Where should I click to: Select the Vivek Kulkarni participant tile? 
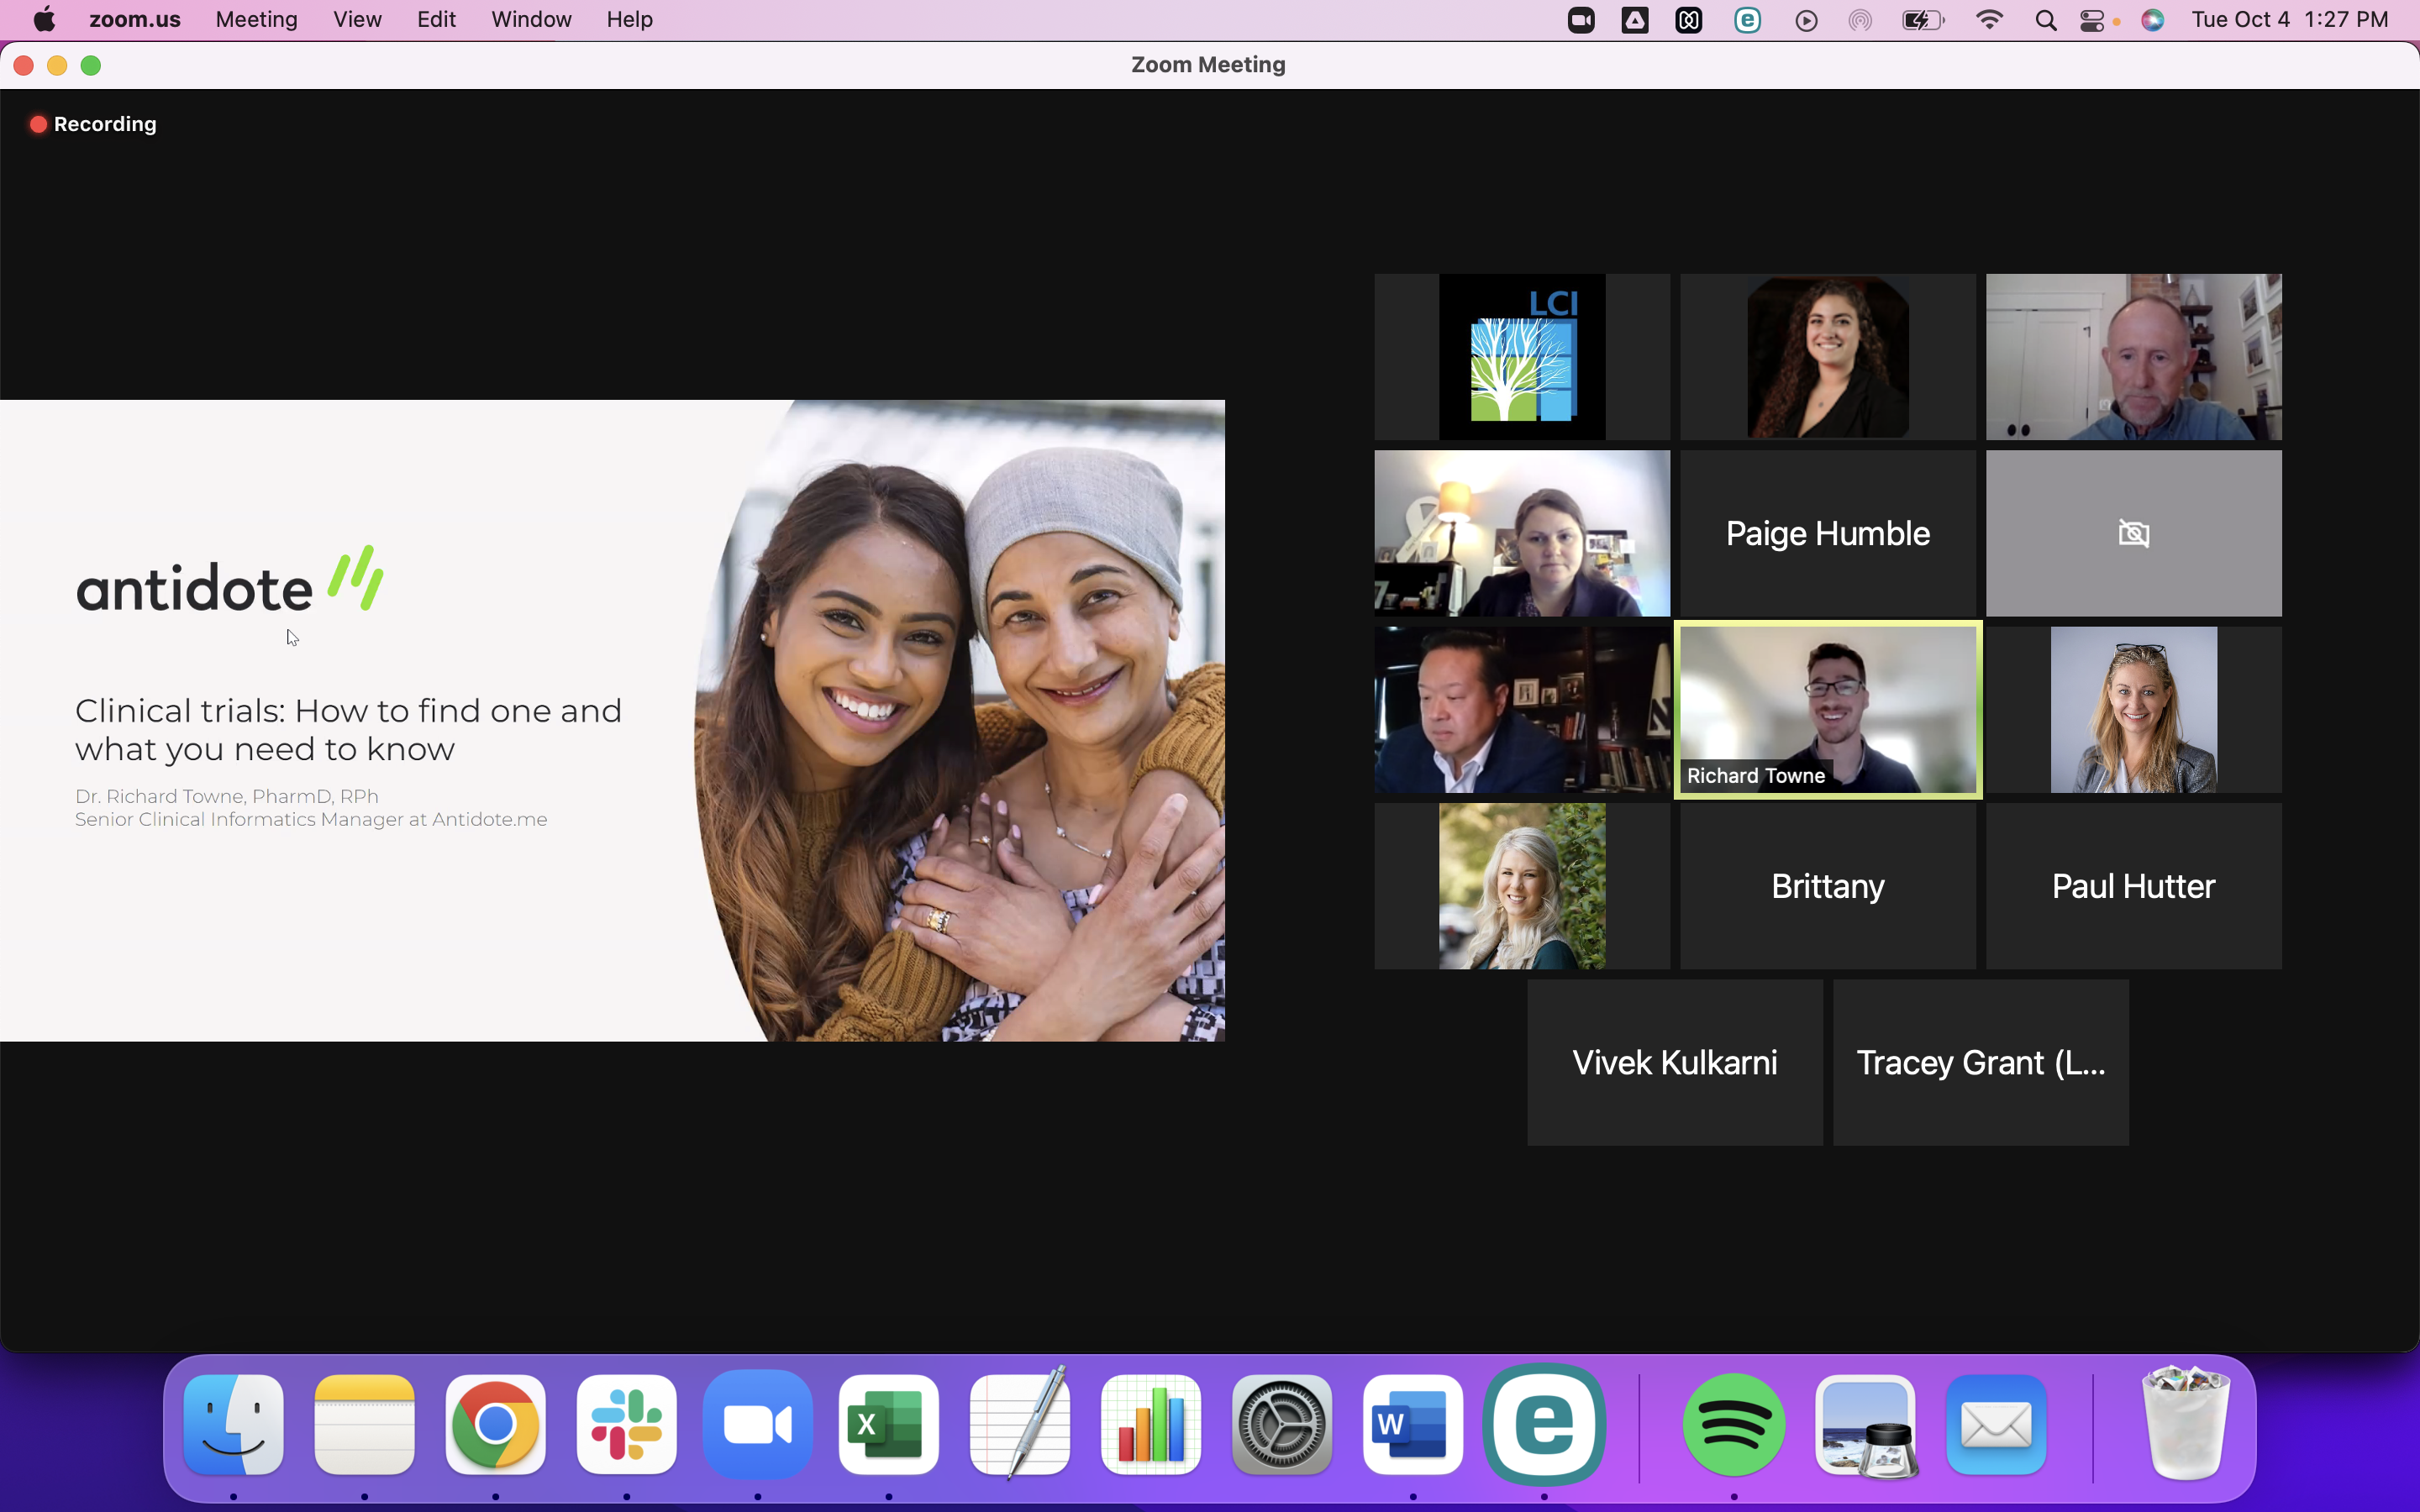[x=1674, y=1062]
